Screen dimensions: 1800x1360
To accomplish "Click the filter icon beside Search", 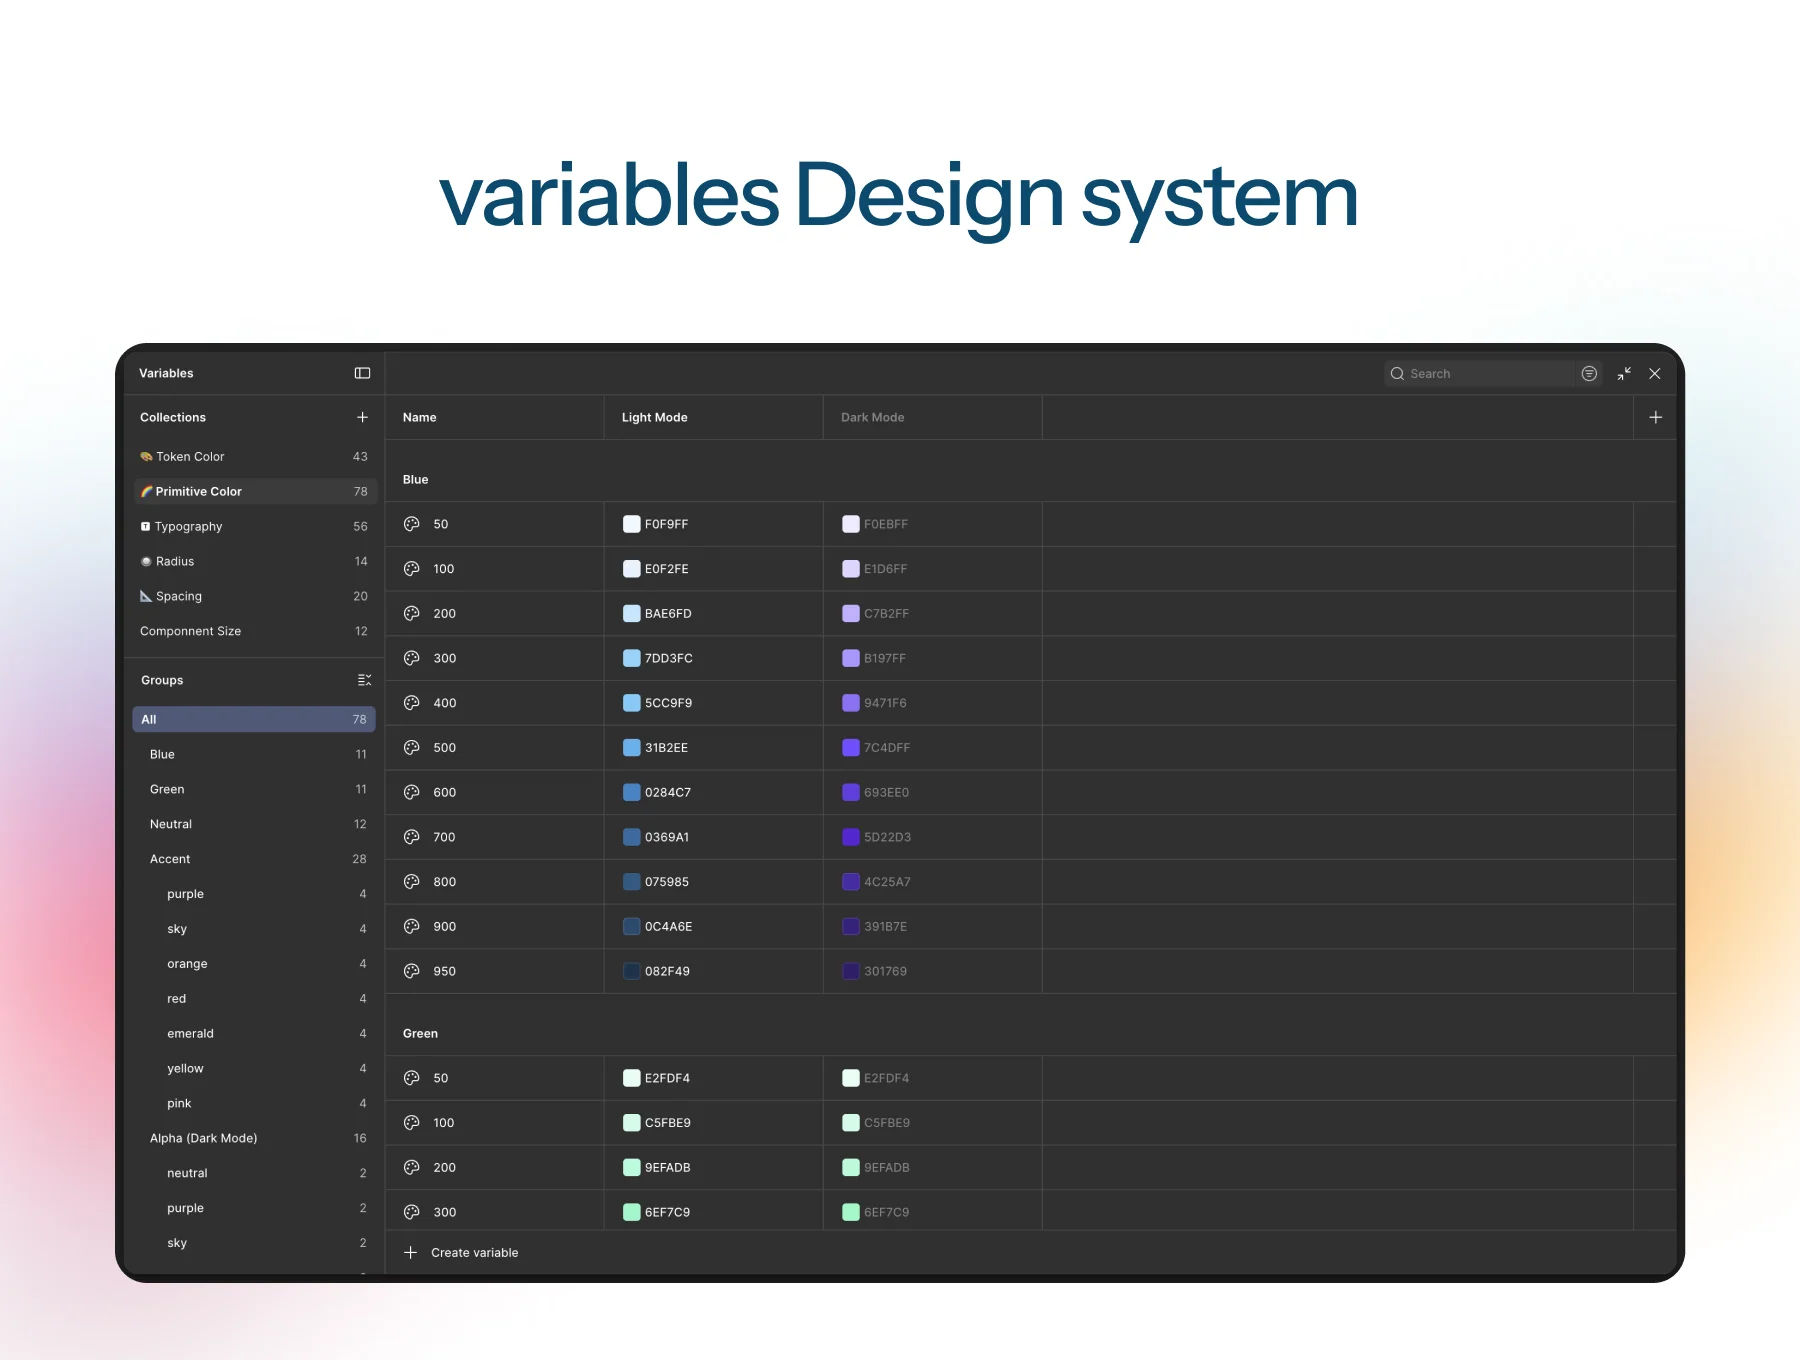I will [x=1589, y=373].
